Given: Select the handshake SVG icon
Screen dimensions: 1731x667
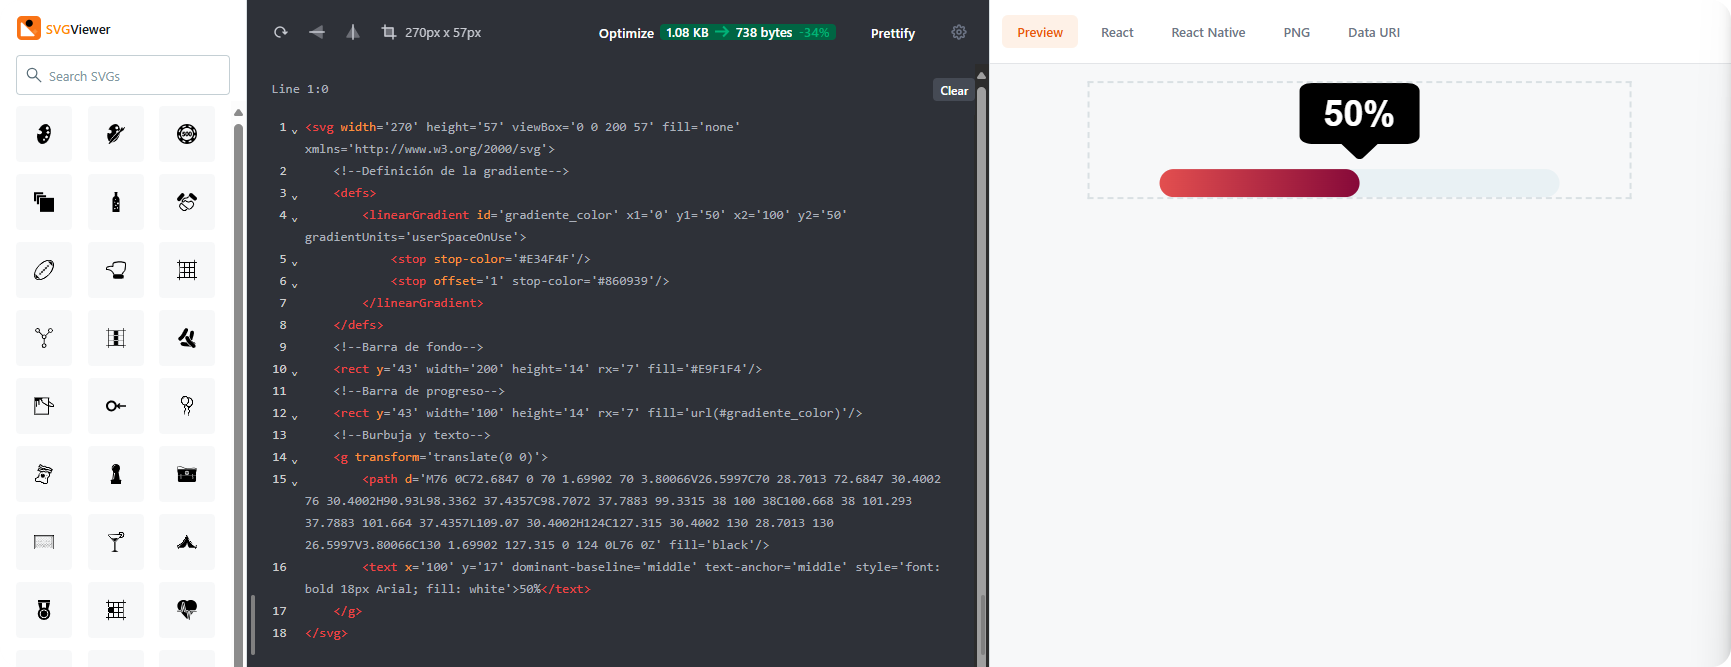Looking at the screenshot, I should point(187,202).
